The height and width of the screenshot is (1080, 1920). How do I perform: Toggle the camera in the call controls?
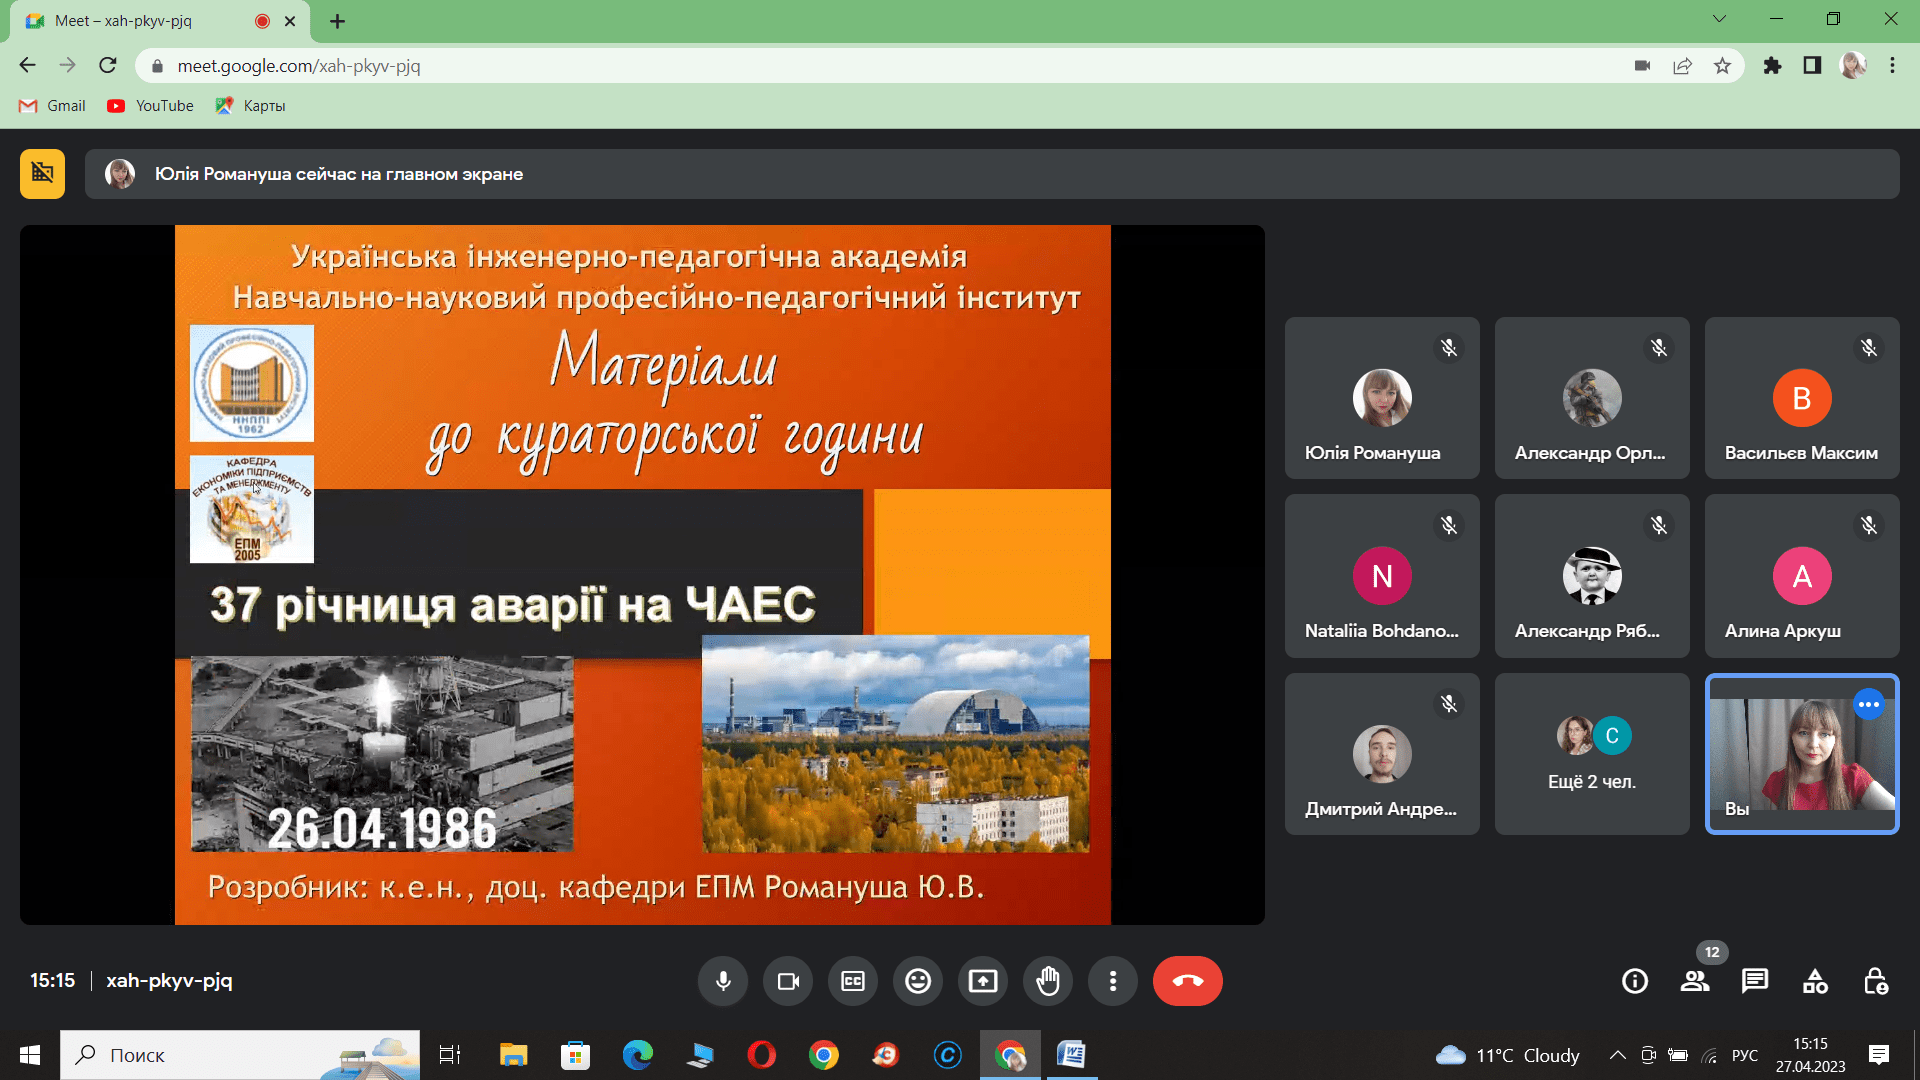coord(788,981)
